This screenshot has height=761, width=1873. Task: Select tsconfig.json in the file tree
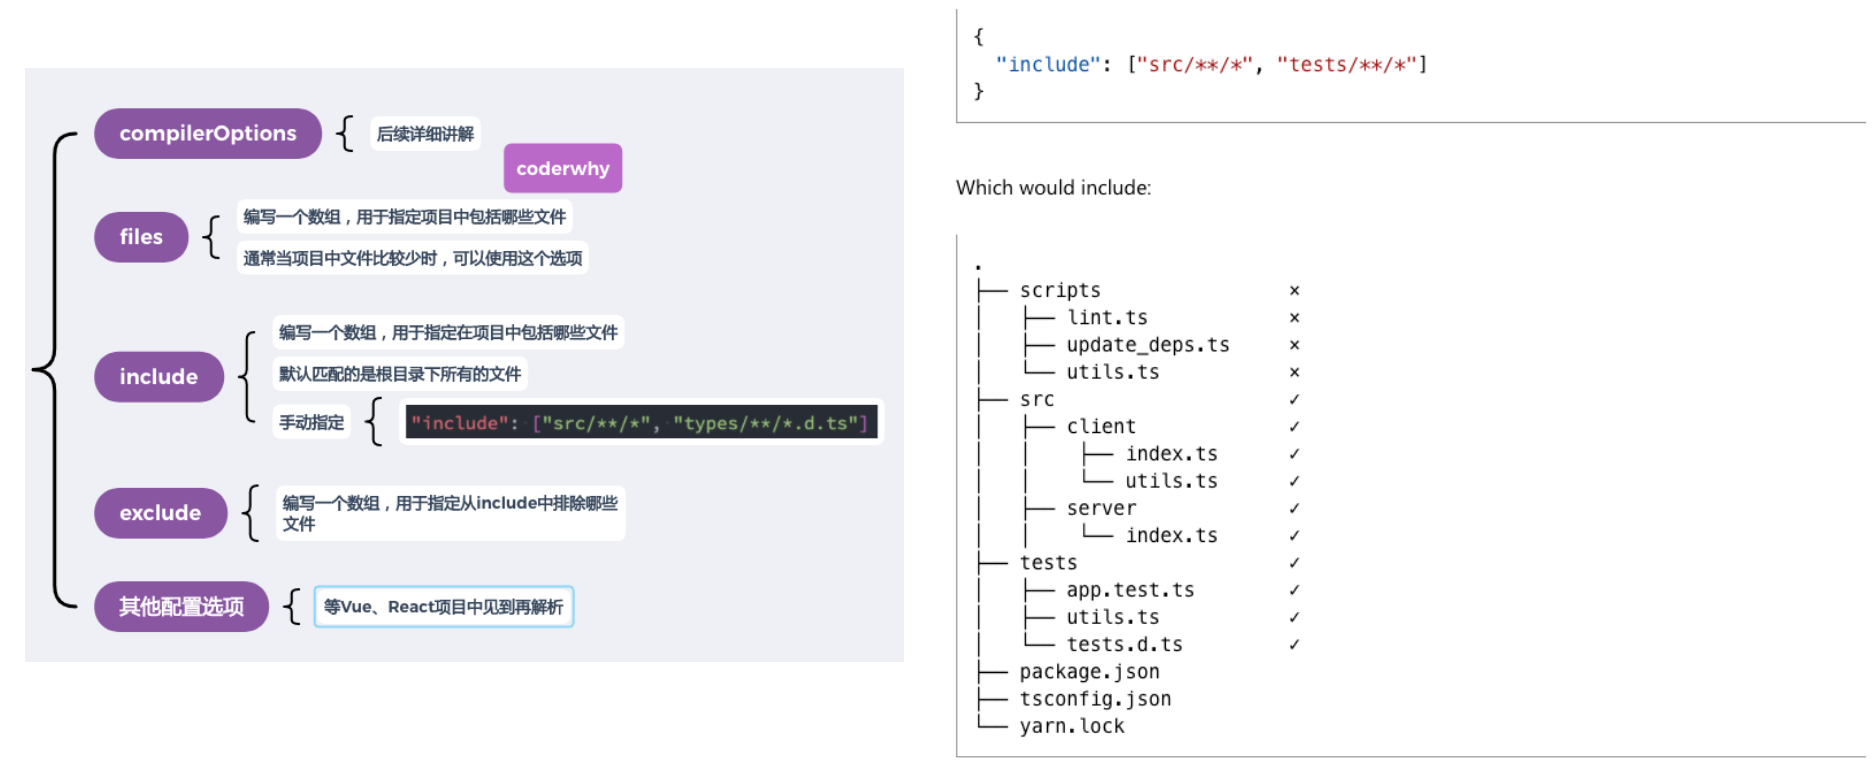click(1094, 699)
